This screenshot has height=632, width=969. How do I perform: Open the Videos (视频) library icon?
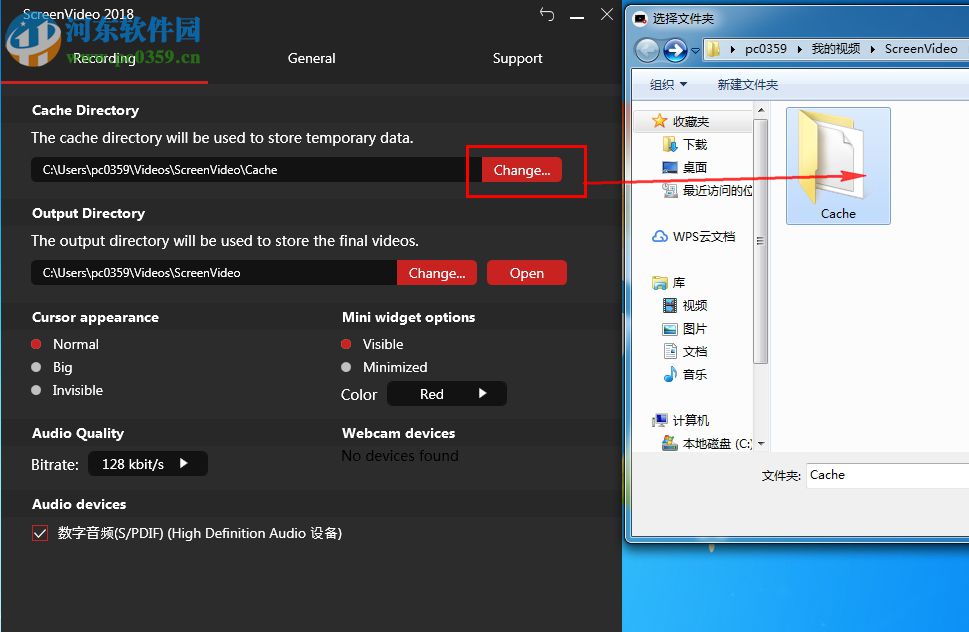(669, 305)
